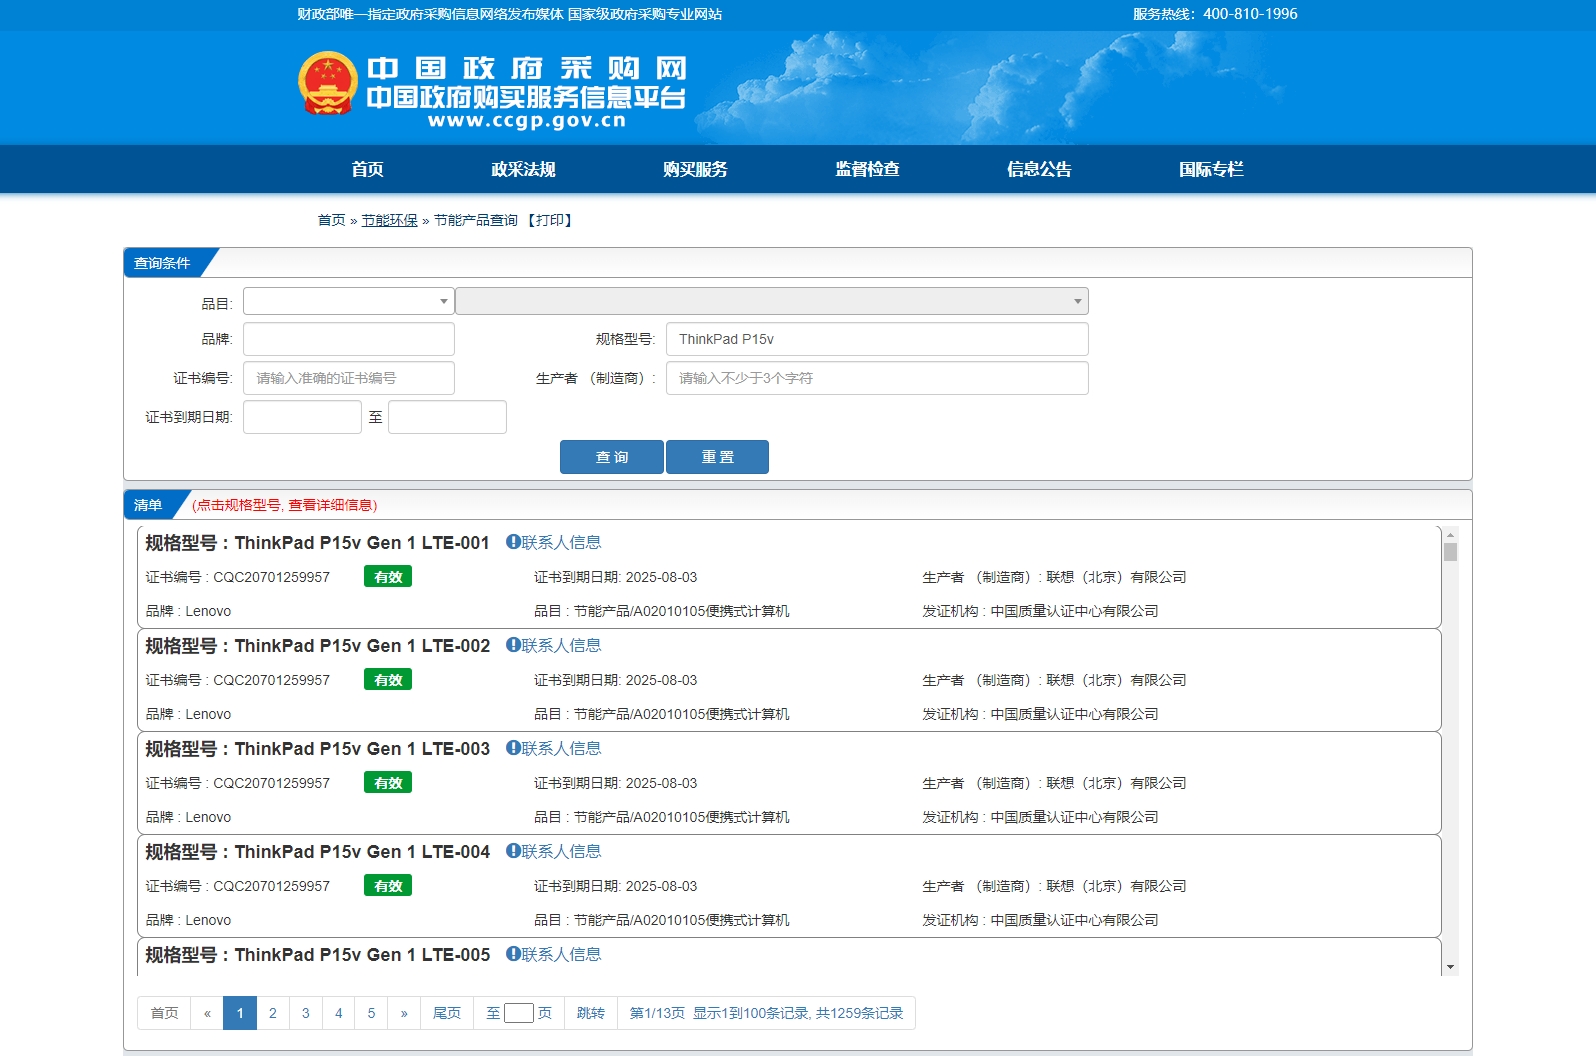
Task: Click the certificate expiry start date field
Action: click(x=302, y=417)
